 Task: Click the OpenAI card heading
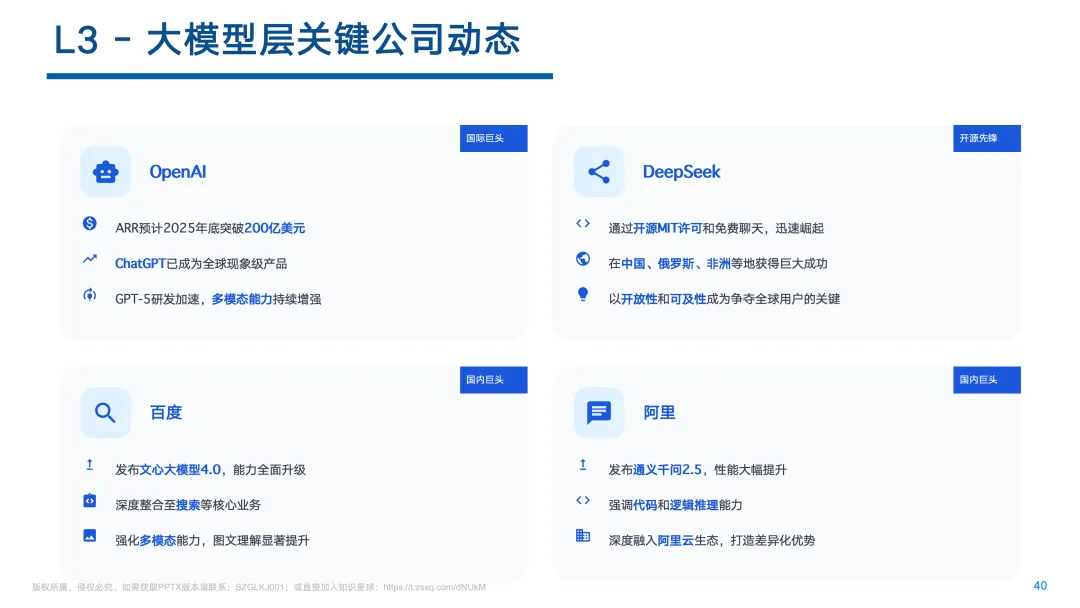coord(178,172)
